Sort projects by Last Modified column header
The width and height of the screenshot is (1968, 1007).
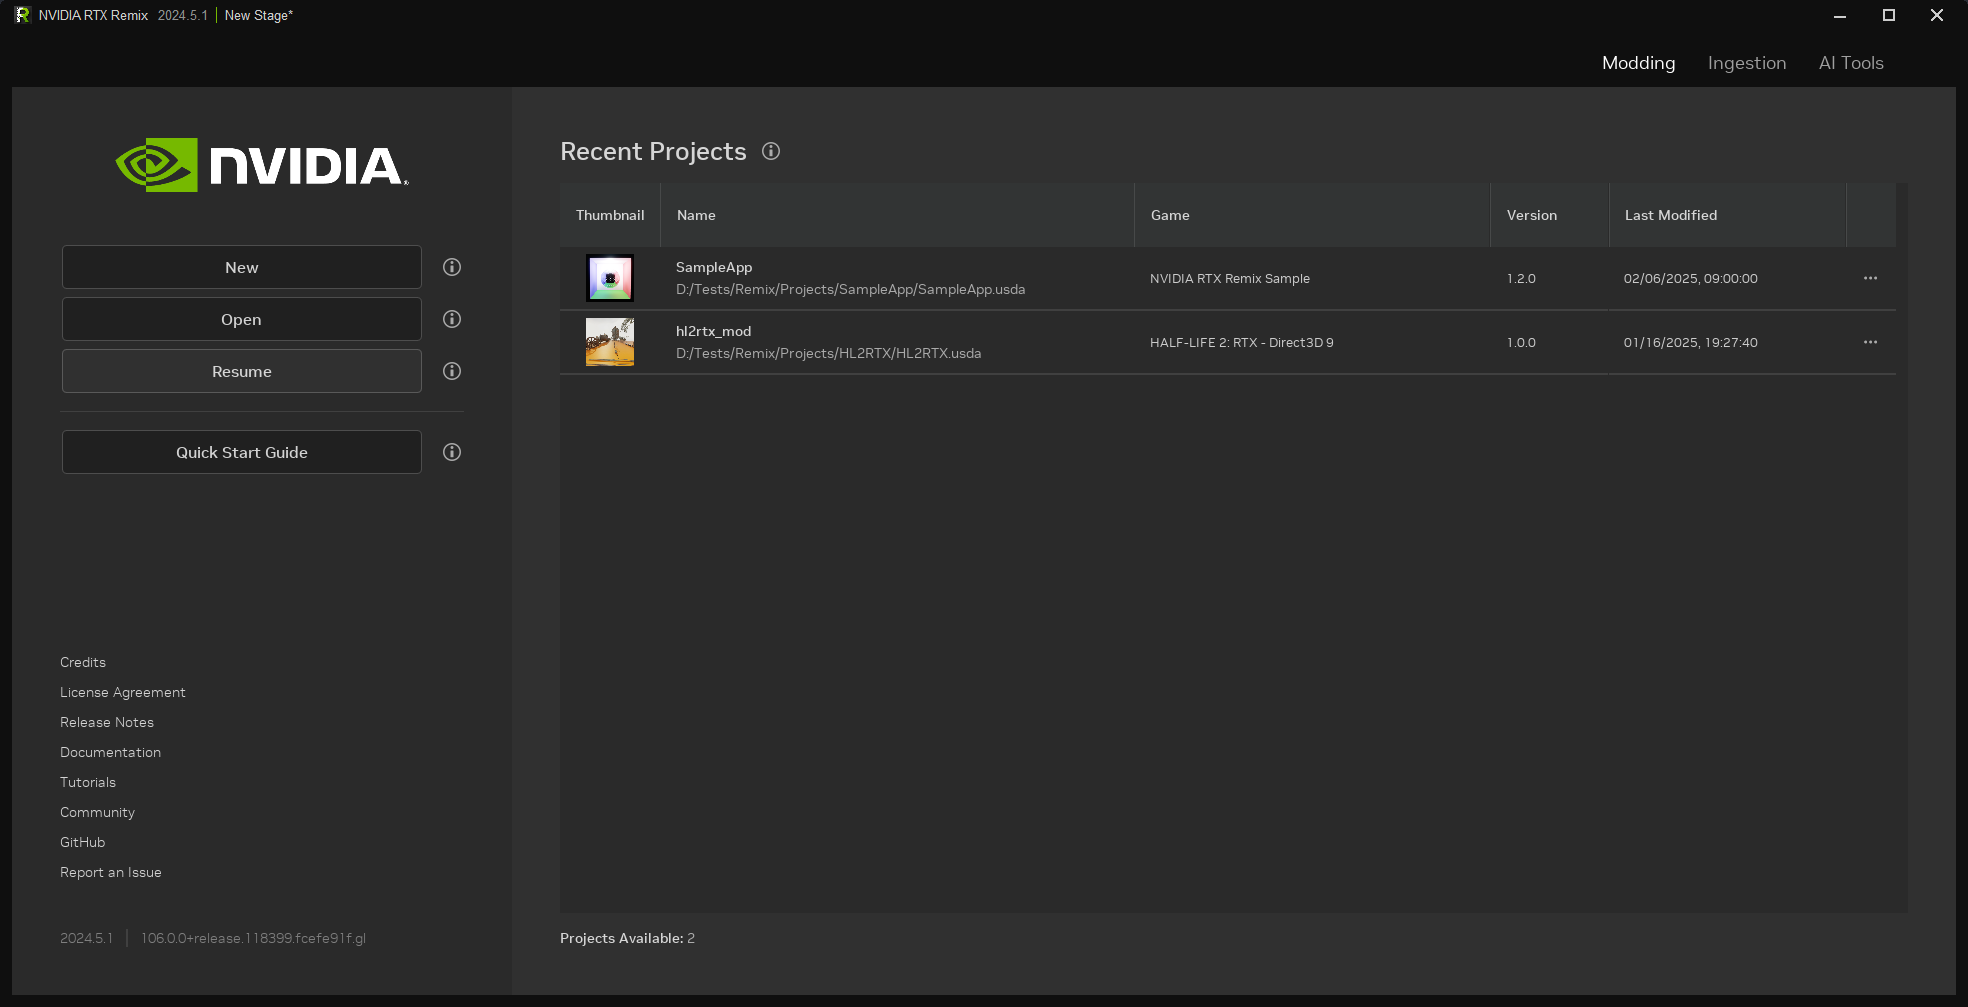pyautogui.click(x=1670, y=215)
